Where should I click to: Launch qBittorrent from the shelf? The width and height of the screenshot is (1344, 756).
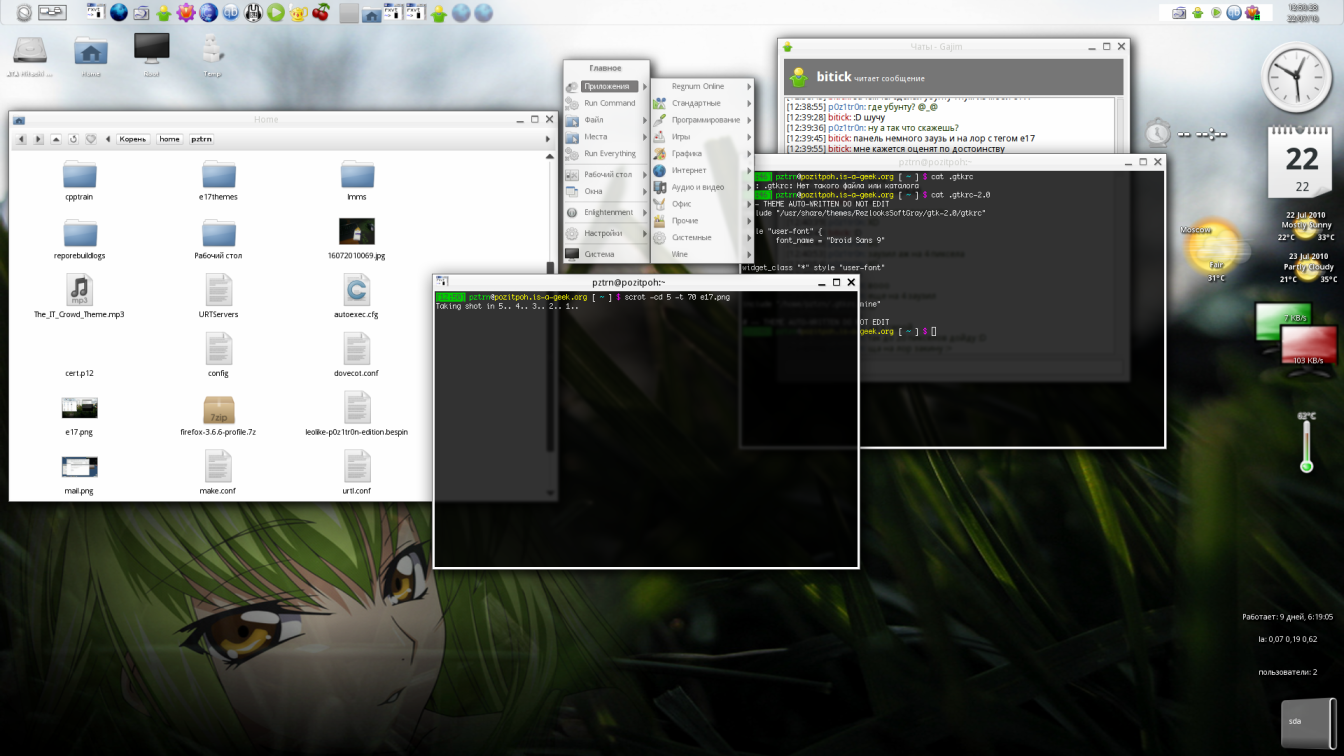click(231, 13)
